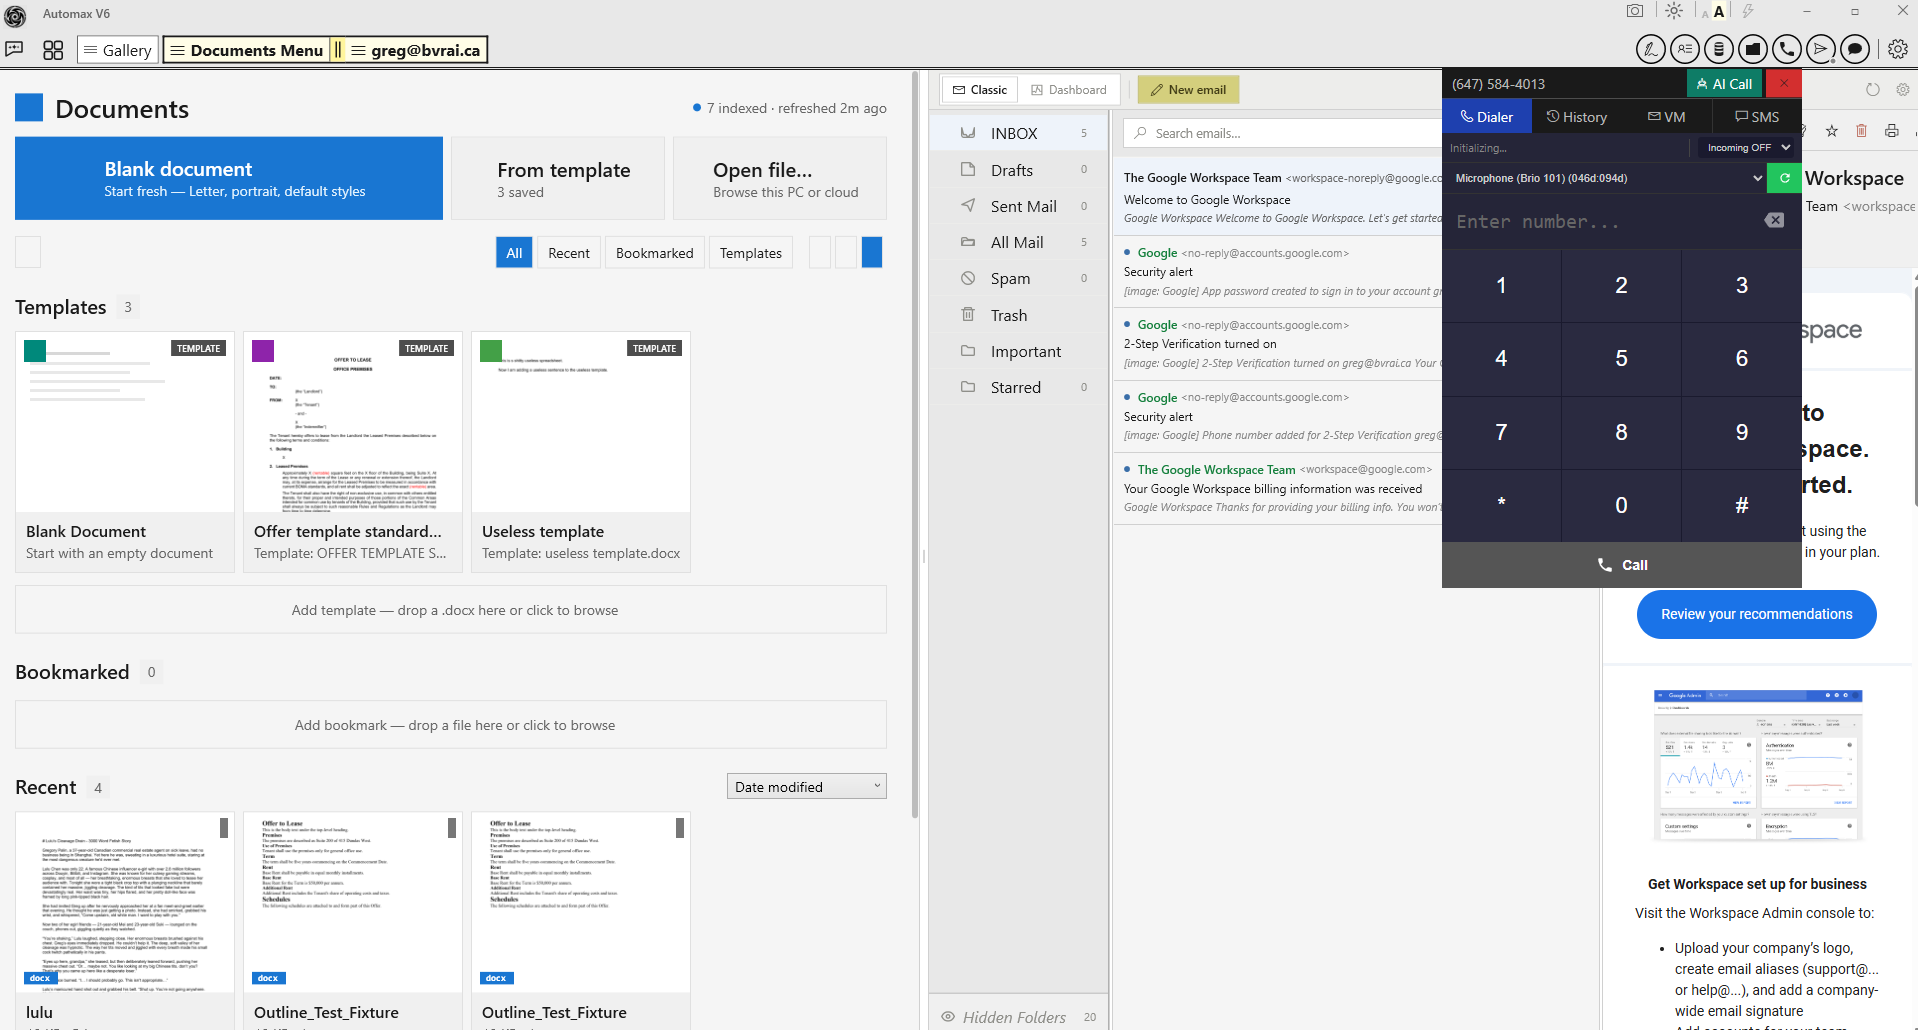The width and height of the screenshot is (1918, 1030).
Task: Click Add template drop zone
Action: point(451,610)
